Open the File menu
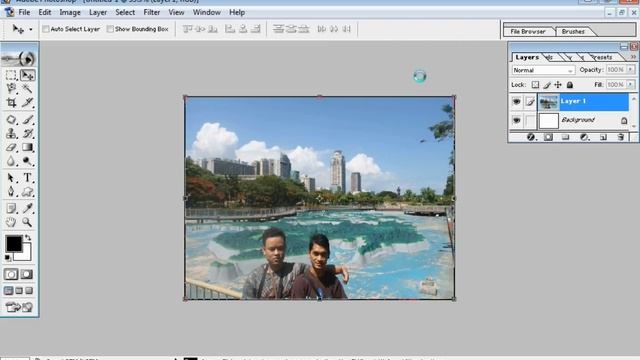This screenshot has width=640, height=360. point(24,13)
